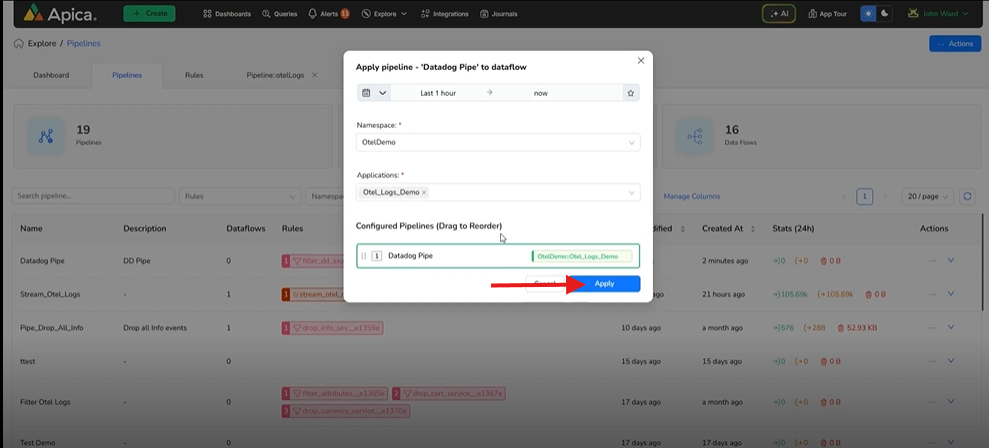Click the home icon in breadcrumb
This screenshot has width=989, height=448.
tap(19, 44)
